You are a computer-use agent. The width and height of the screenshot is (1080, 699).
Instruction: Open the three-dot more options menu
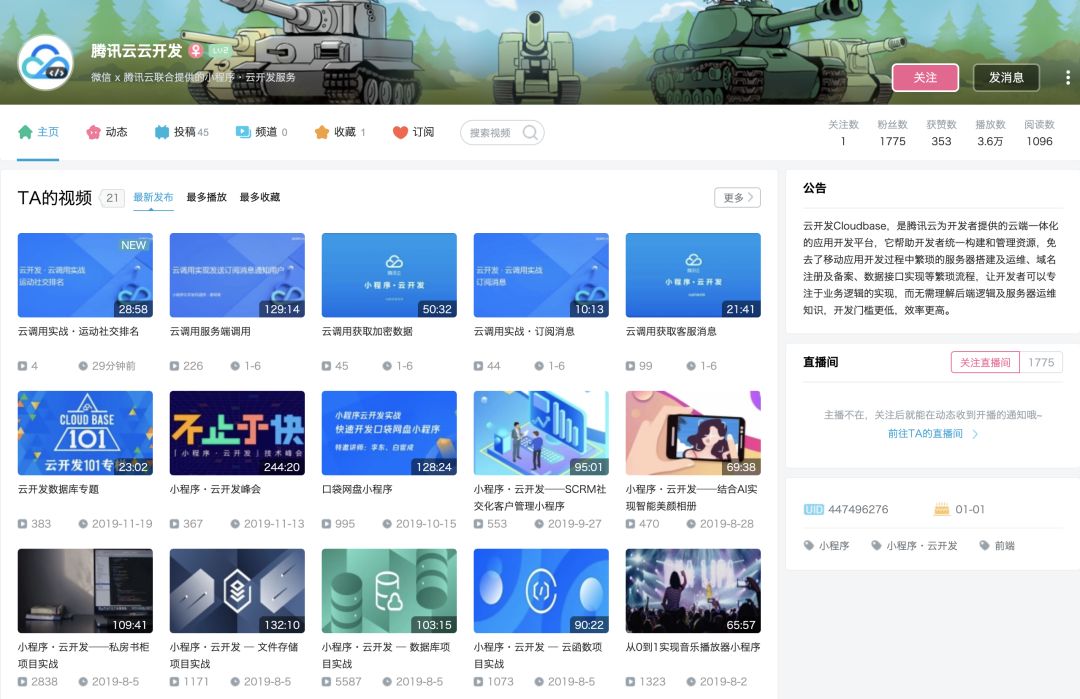1068,78
